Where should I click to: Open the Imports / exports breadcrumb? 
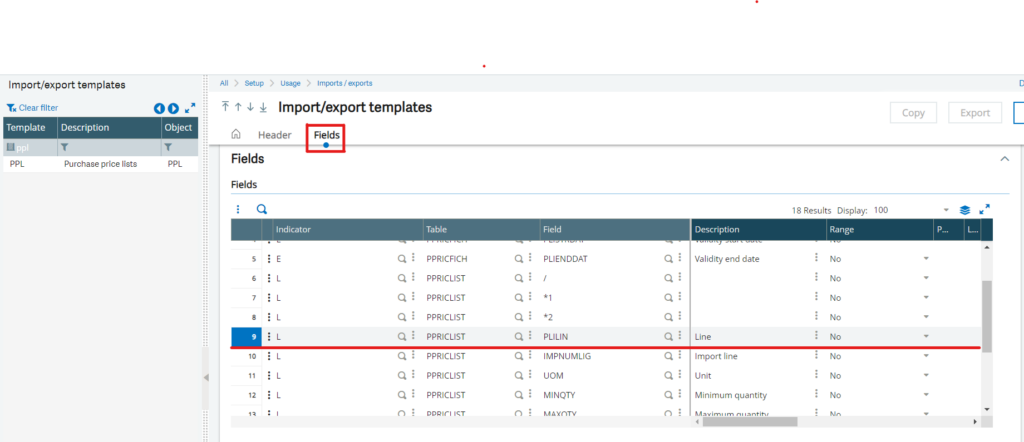pyautogui.click(x=344, y=83)
